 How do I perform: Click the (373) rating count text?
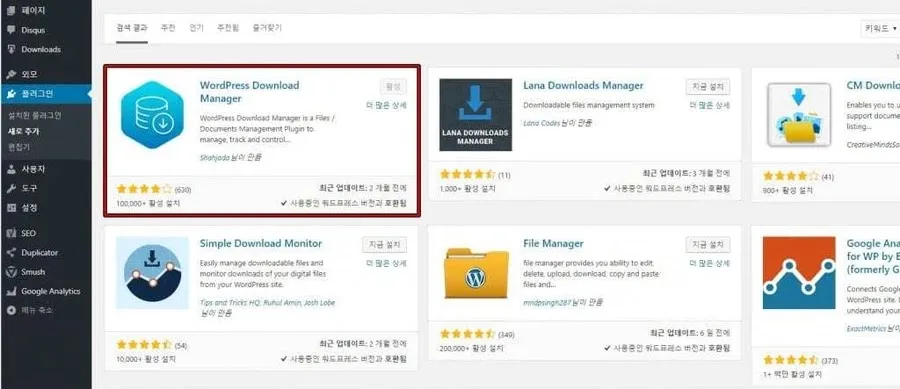tap(829, 361)
